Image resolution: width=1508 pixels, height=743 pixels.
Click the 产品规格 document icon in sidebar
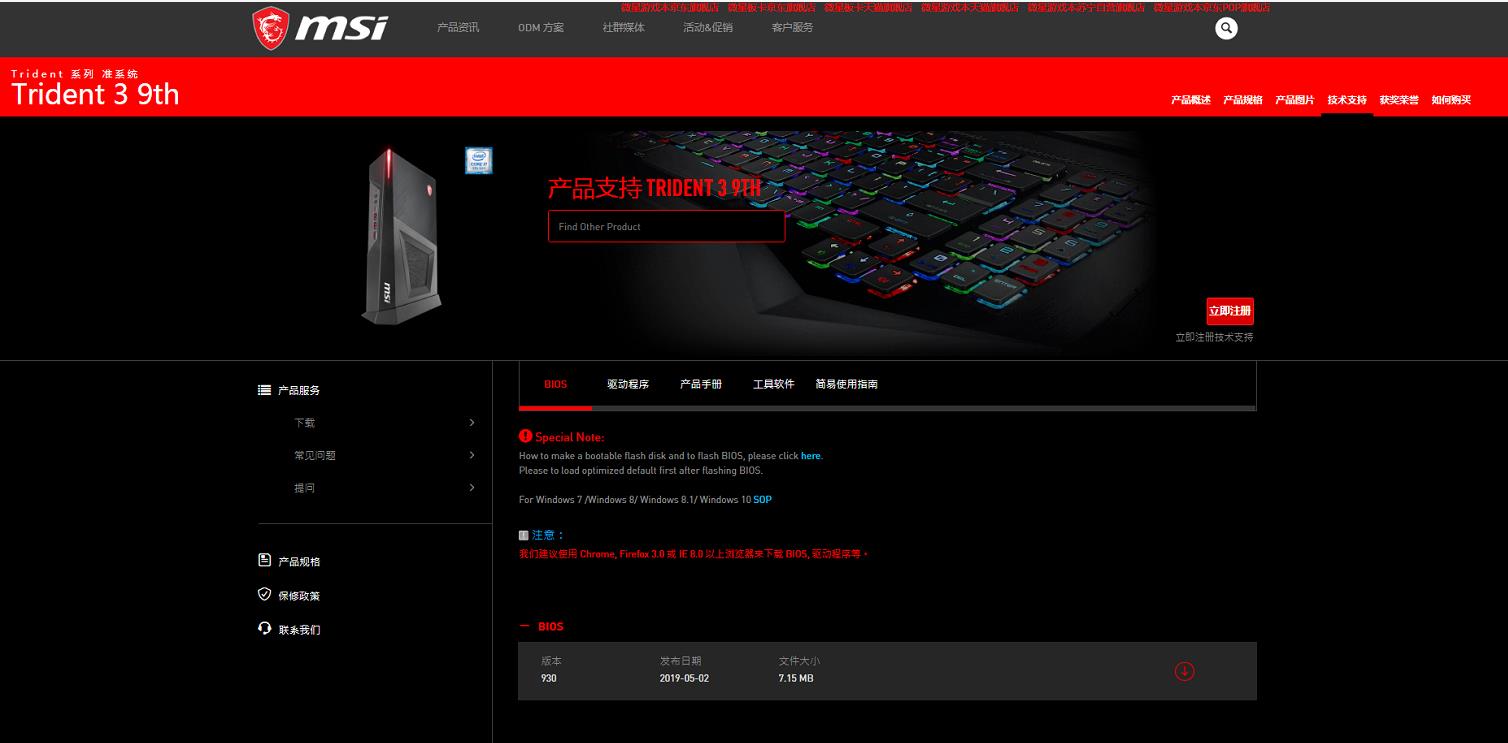click(x=264, y=560)
